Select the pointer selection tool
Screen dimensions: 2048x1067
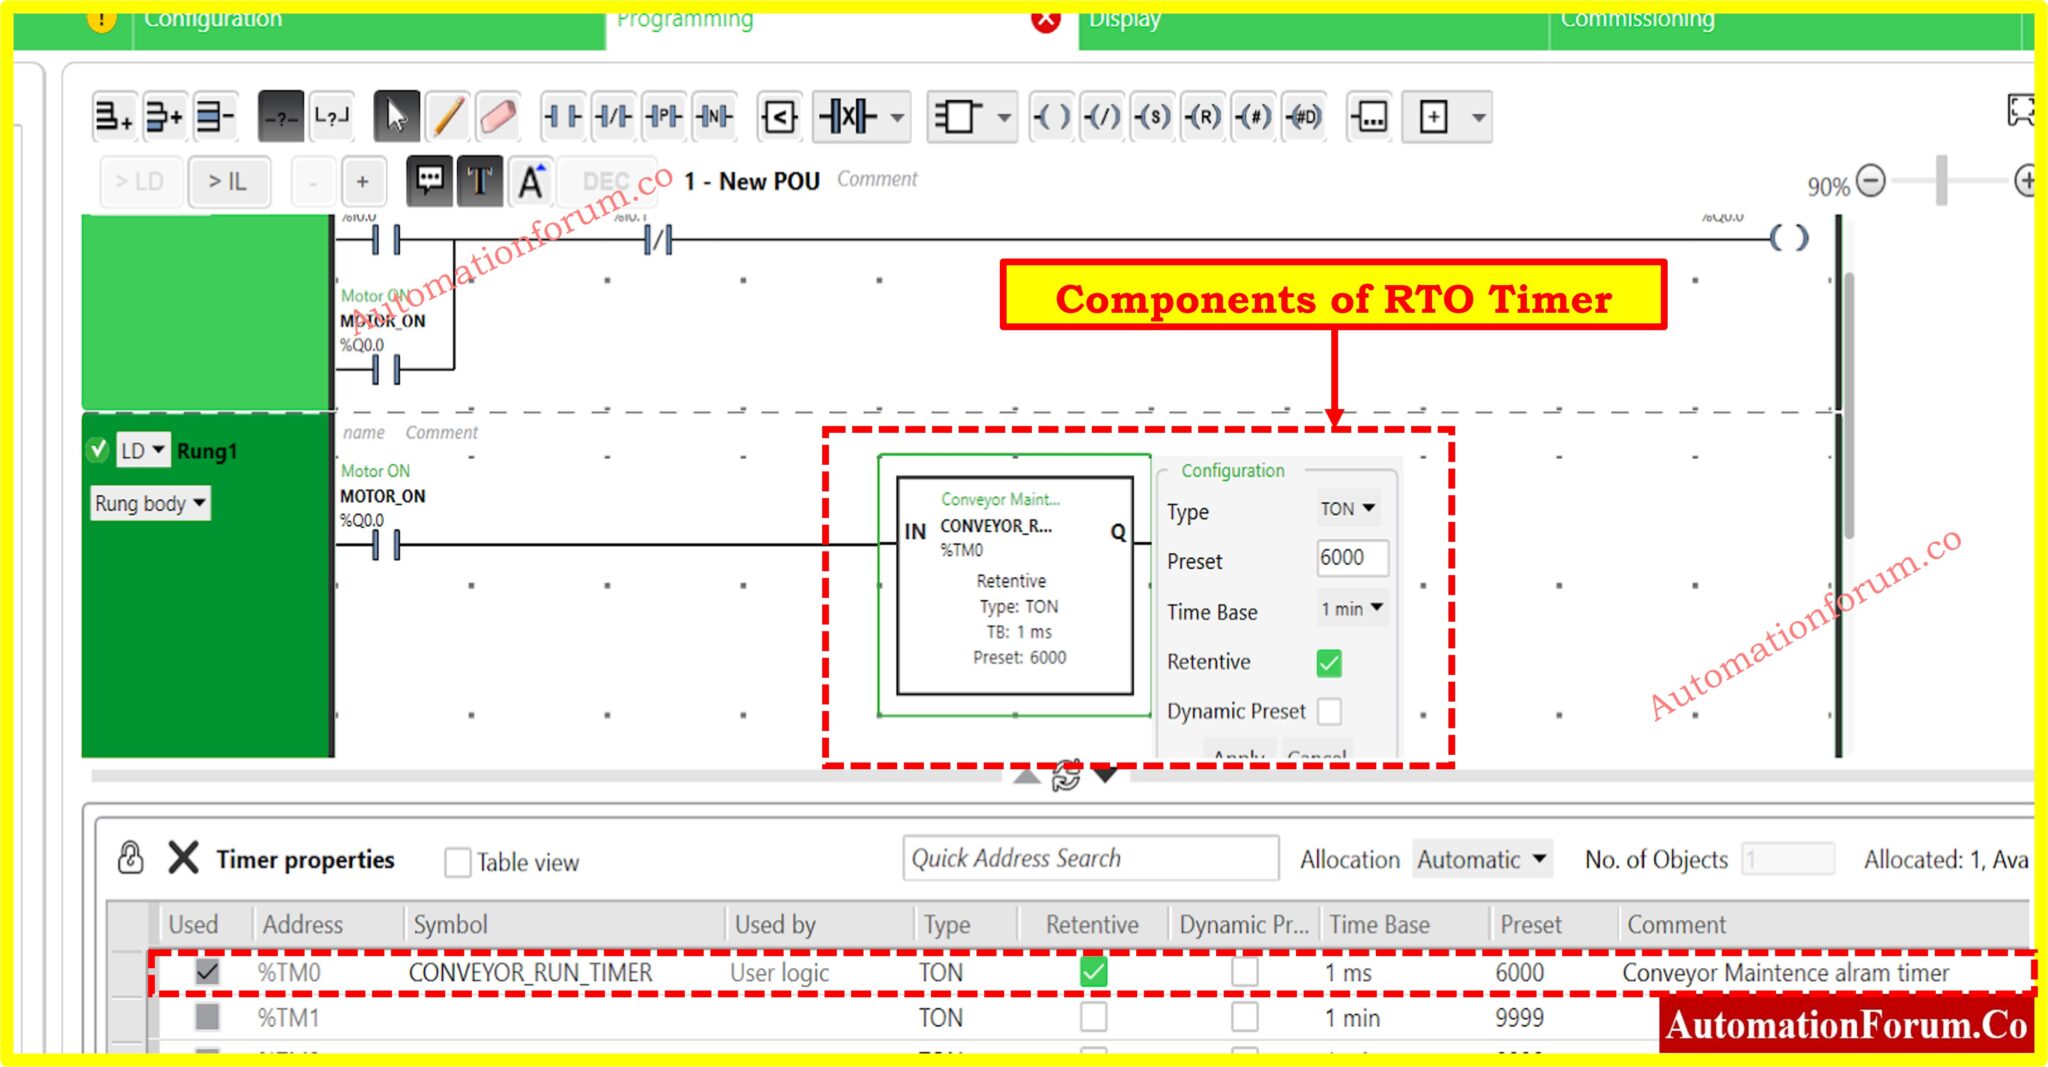click(396, 116)
